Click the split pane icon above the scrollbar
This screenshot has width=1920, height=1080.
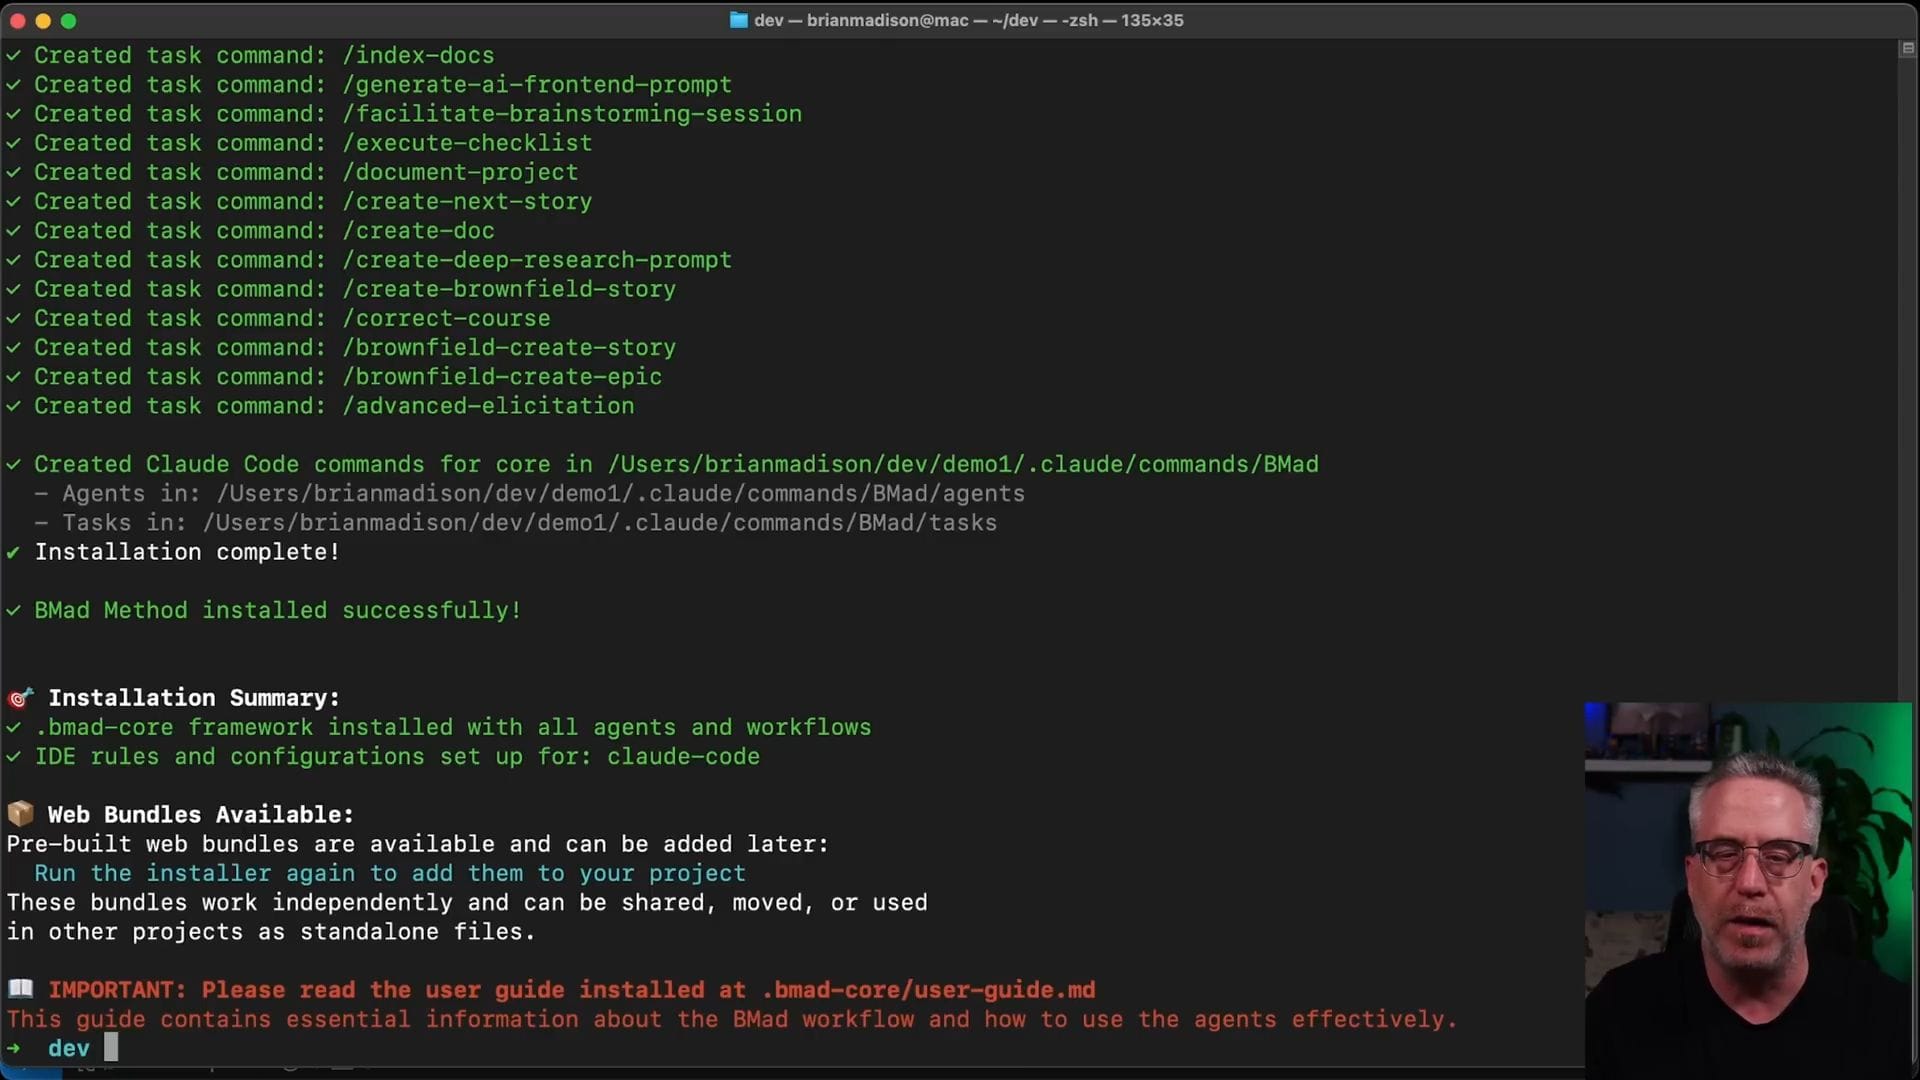[x=1907, y=48]
